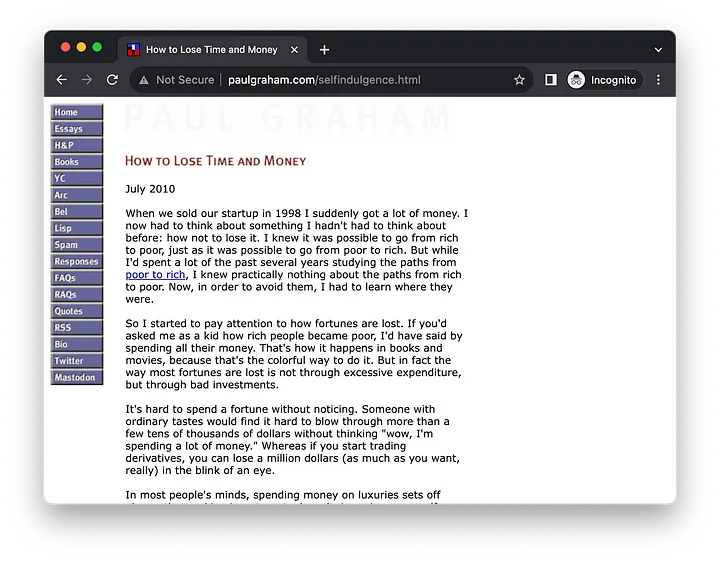The height and width of the screenshot is (562, 720).
Task: Open the Essays sidebar item
Action: coord(77,129)
